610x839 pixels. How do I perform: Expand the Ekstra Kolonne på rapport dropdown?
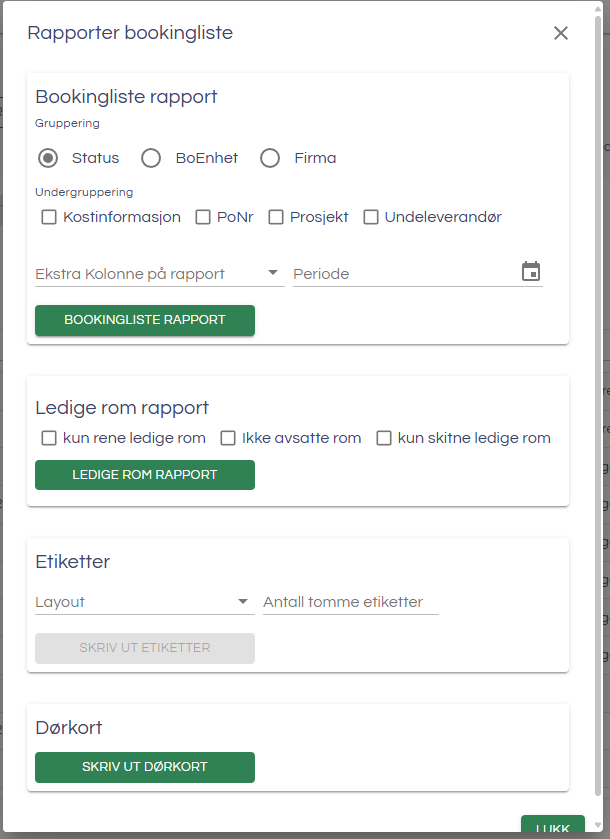159,273
